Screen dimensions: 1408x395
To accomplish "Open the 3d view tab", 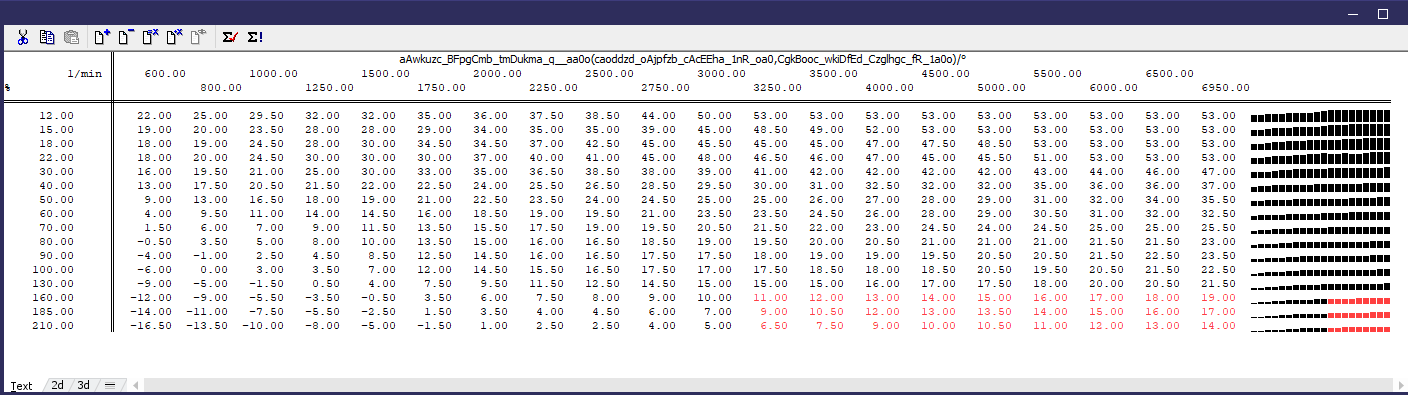I will click(x=84, y=385).
